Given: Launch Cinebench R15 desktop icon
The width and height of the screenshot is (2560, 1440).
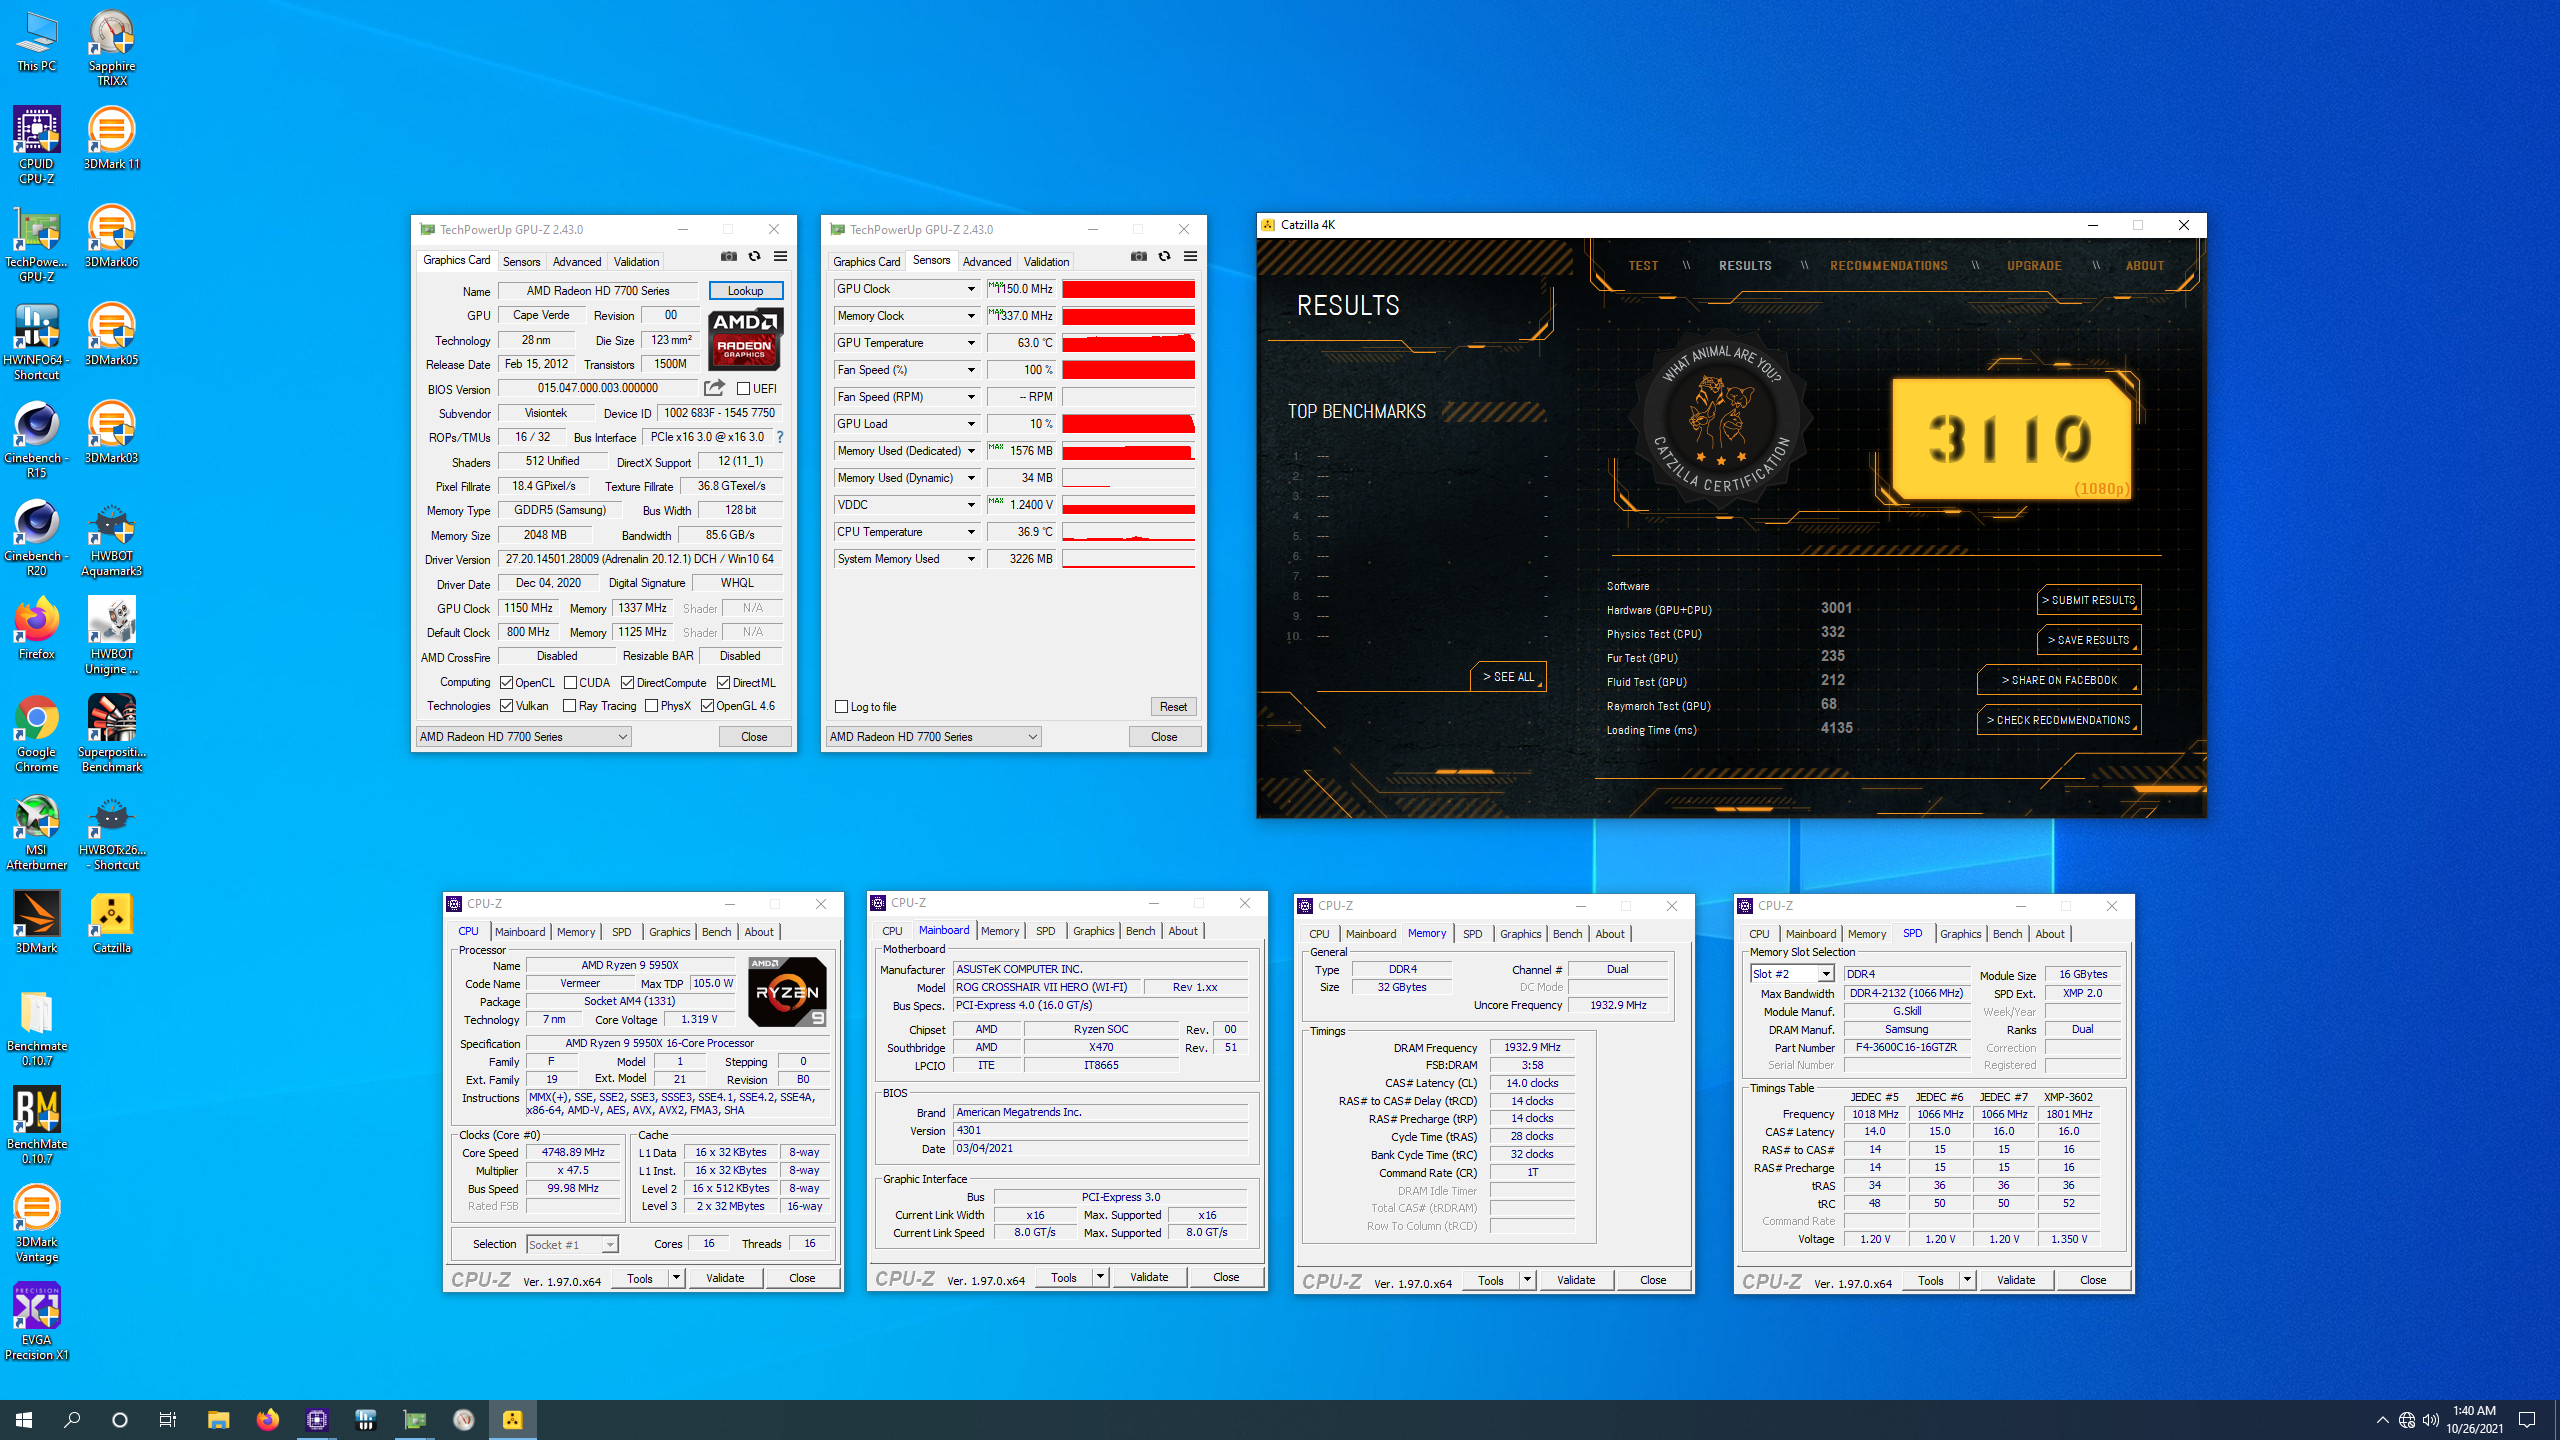Looking at the screenshot, I should pos(36,440).
